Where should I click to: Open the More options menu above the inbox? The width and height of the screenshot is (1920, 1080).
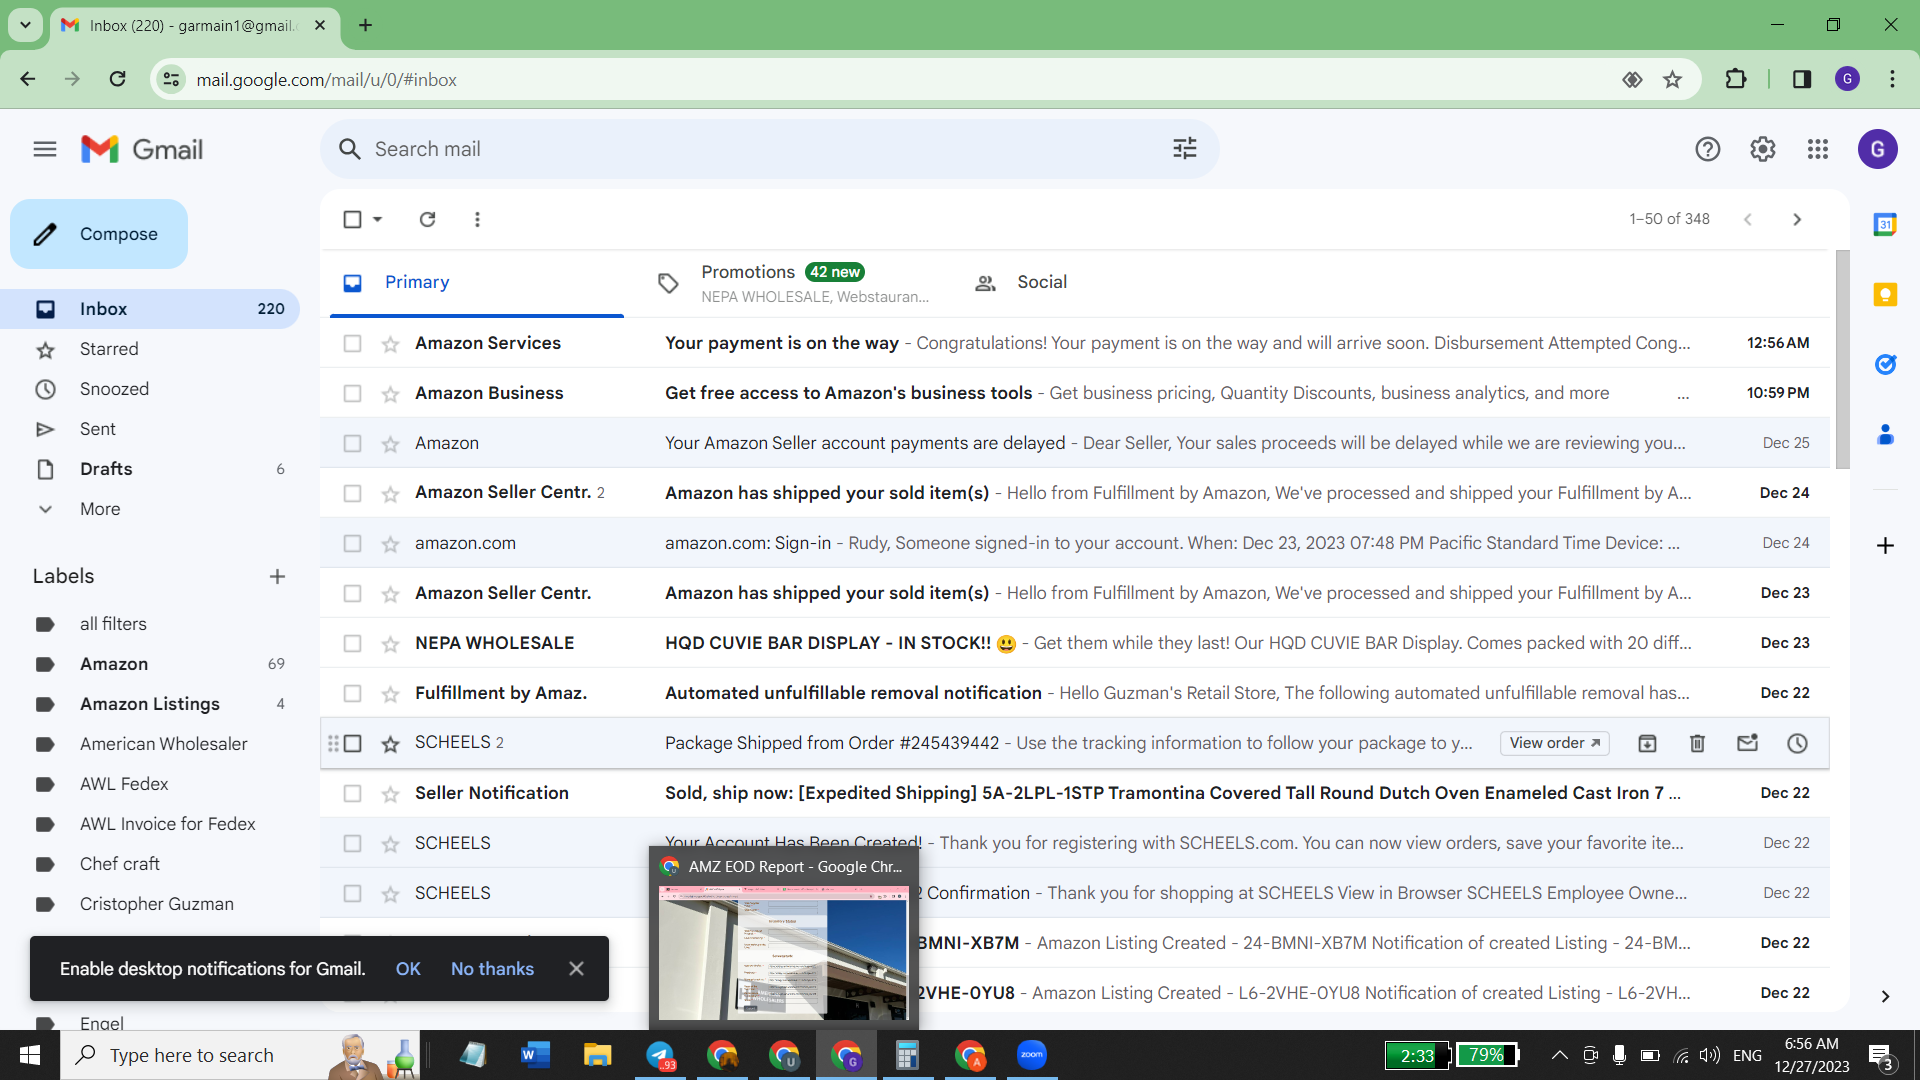coord(477,219)
